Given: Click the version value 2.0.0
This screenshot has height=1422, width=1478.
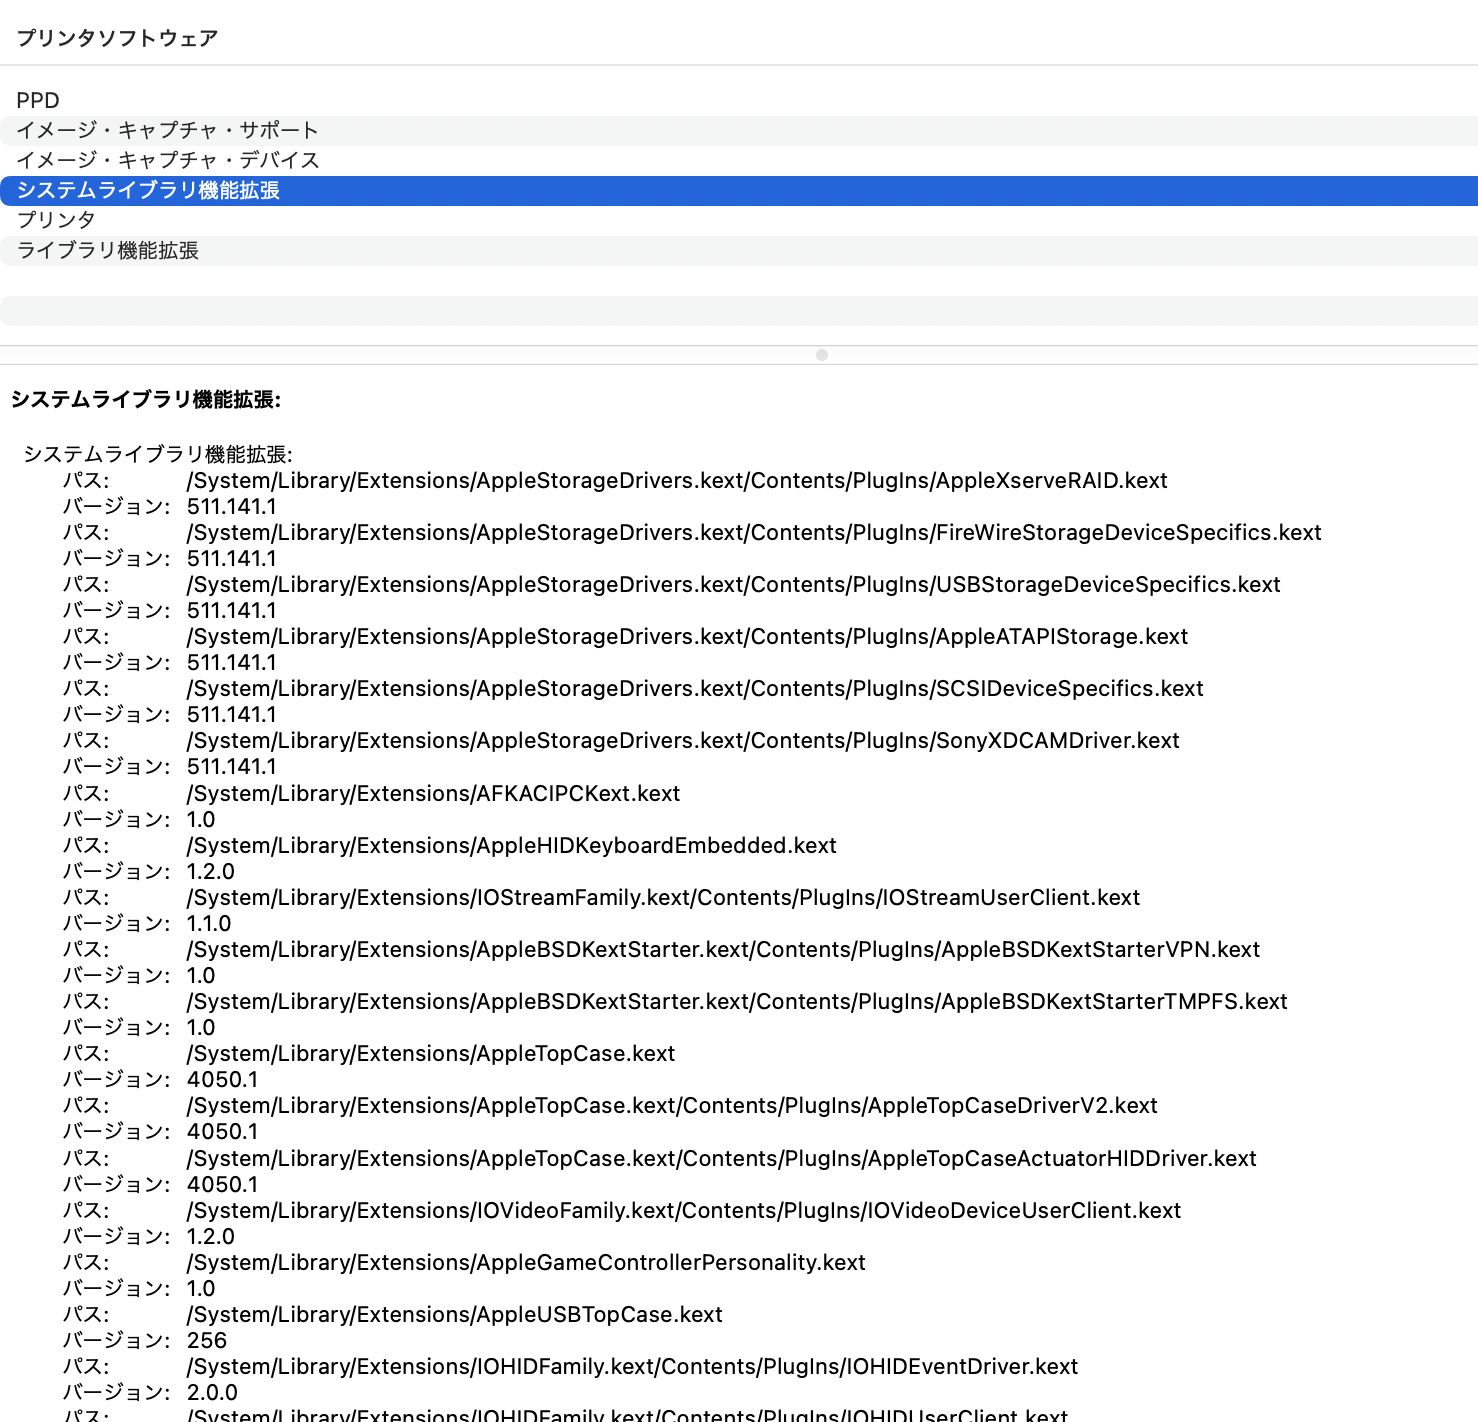Looking at the screenshot, I should pyautogui.click(x=212, y=1393).
